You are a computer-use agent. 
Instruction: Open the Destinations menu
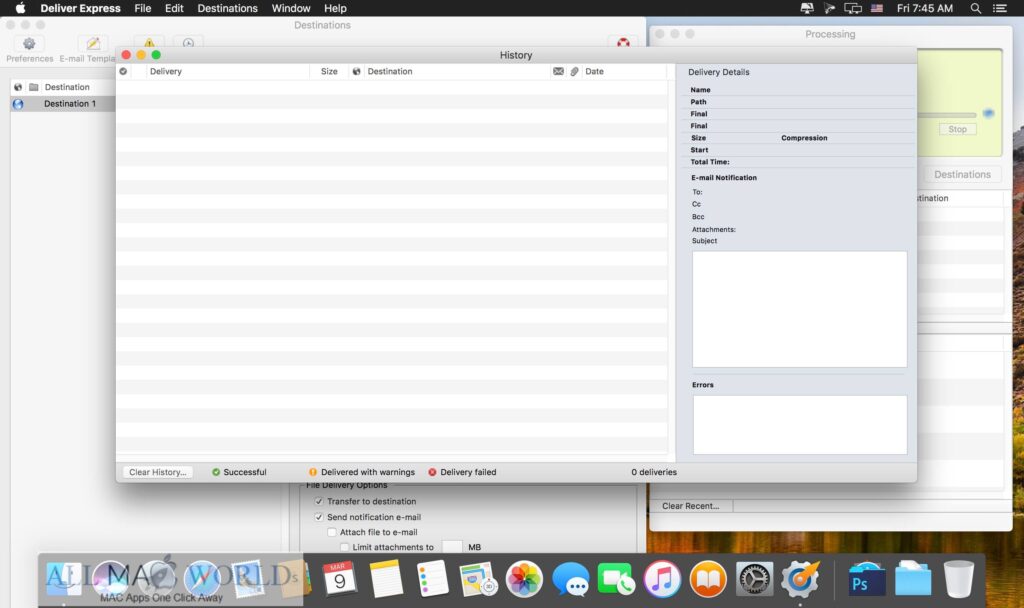[x=227, y=8]
